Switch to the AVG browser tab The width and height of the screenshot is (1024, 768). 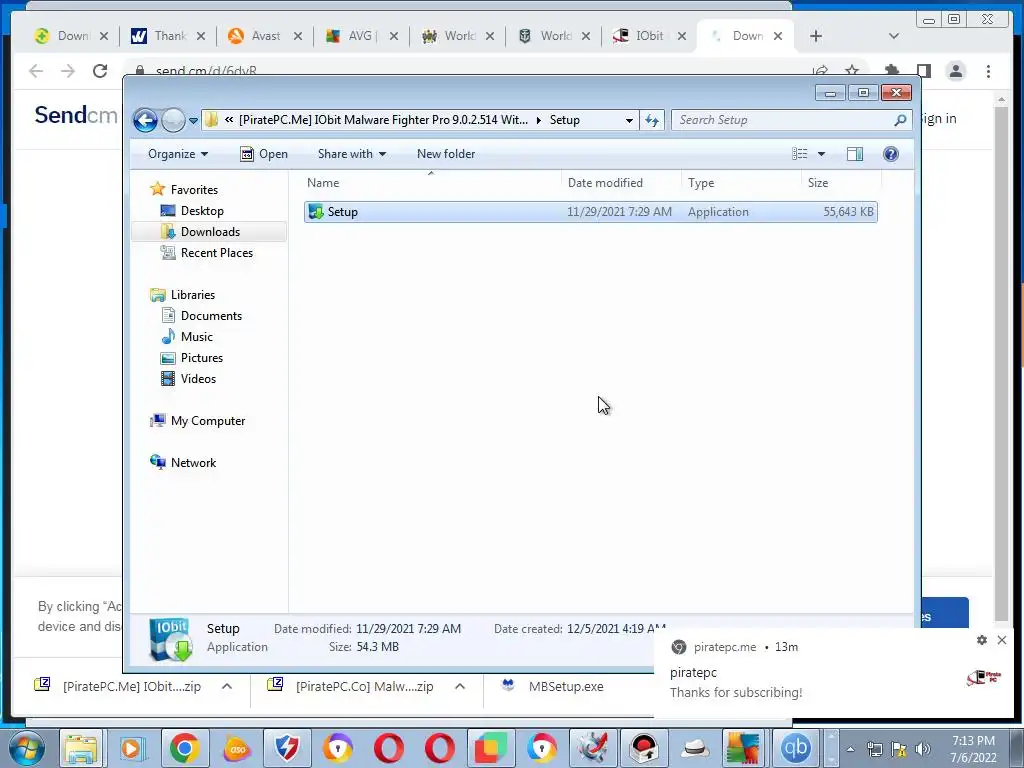(x=360, y=36)
